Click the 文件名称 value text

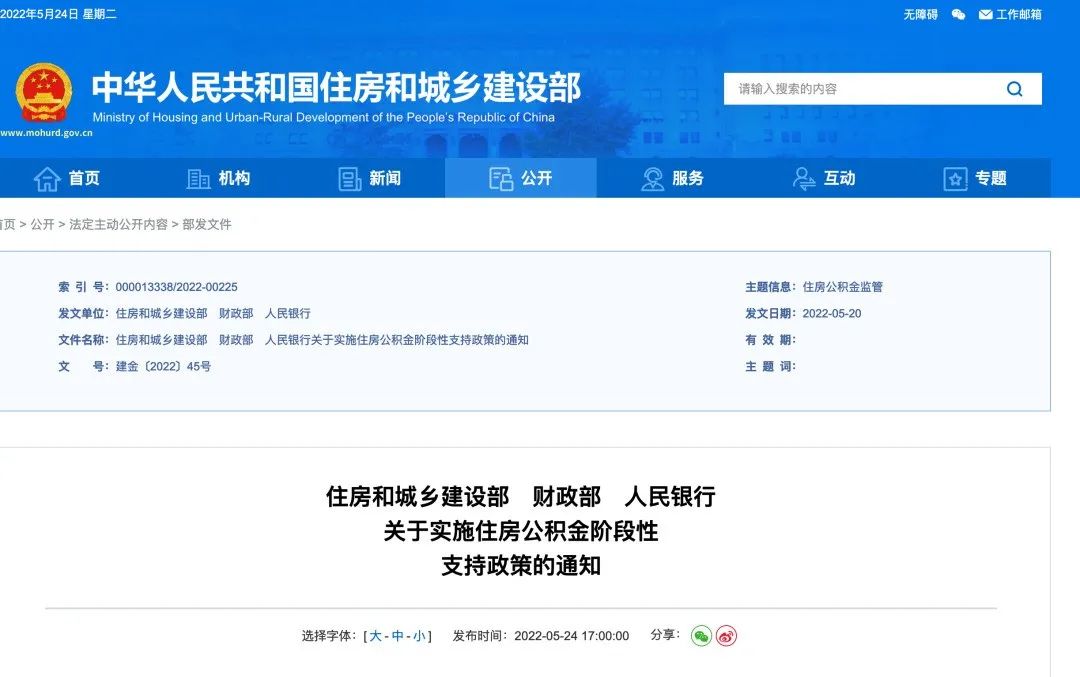[x=322, y=340]
